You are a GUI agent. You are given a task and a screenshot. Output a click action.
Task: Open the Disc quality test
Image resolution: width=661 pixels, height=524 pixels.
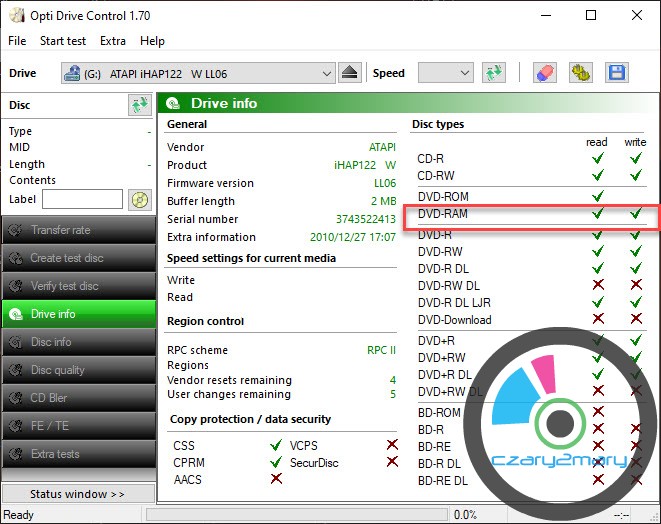pyautogui.click(x=78, y=370)
